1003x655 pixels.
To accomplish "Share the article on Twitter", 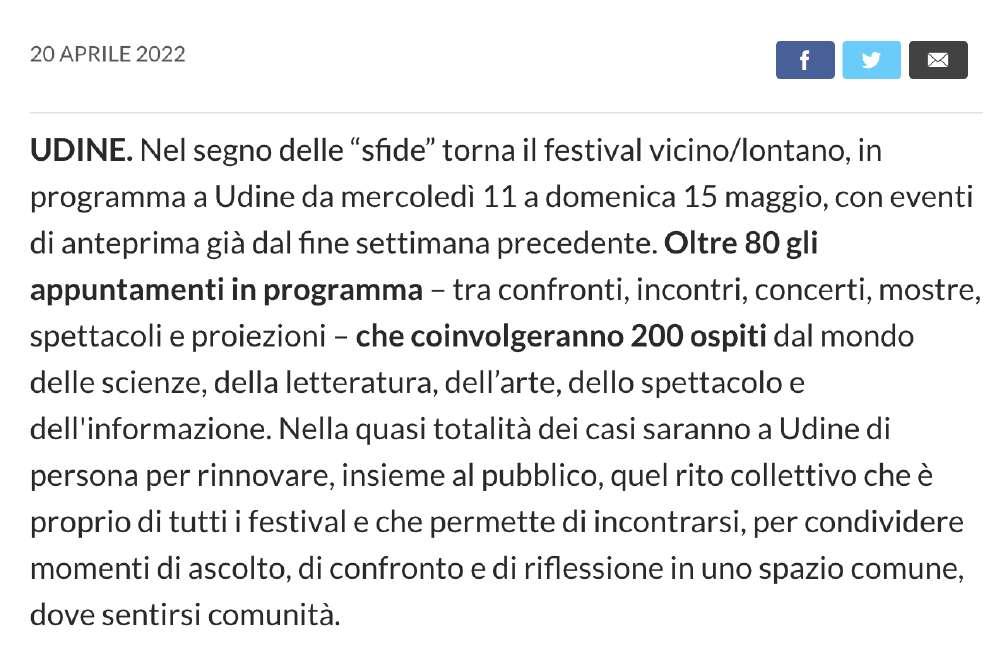I will [x=871, y=60].
